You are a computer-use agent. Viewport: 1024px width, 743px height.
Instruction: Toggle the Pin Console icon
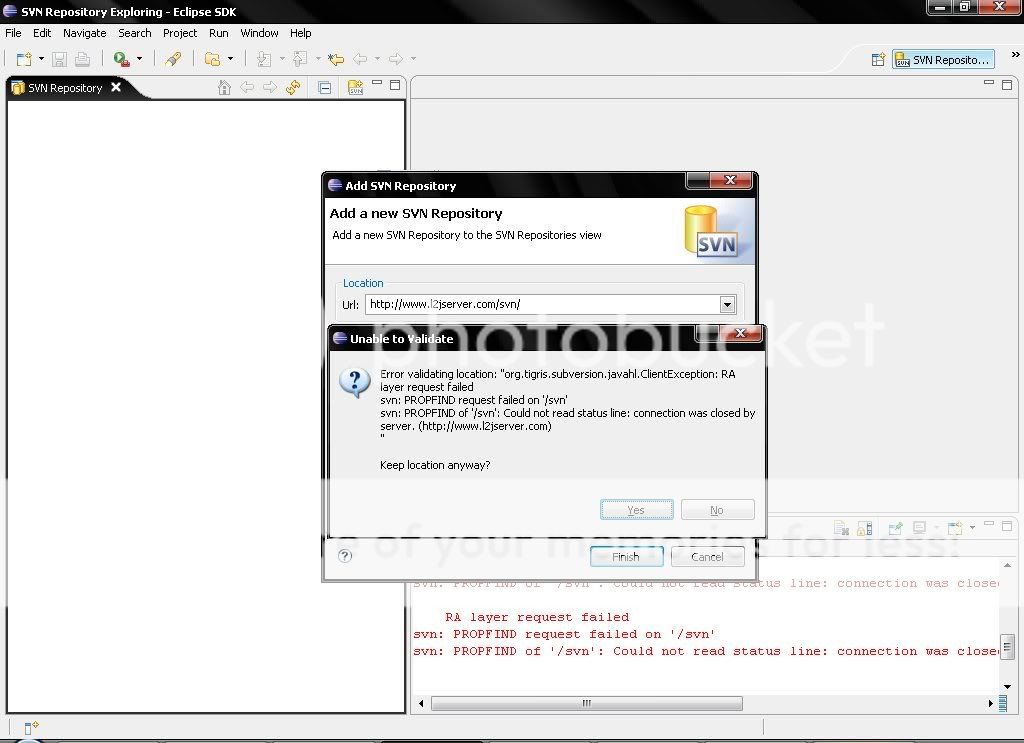click(895, 528)
